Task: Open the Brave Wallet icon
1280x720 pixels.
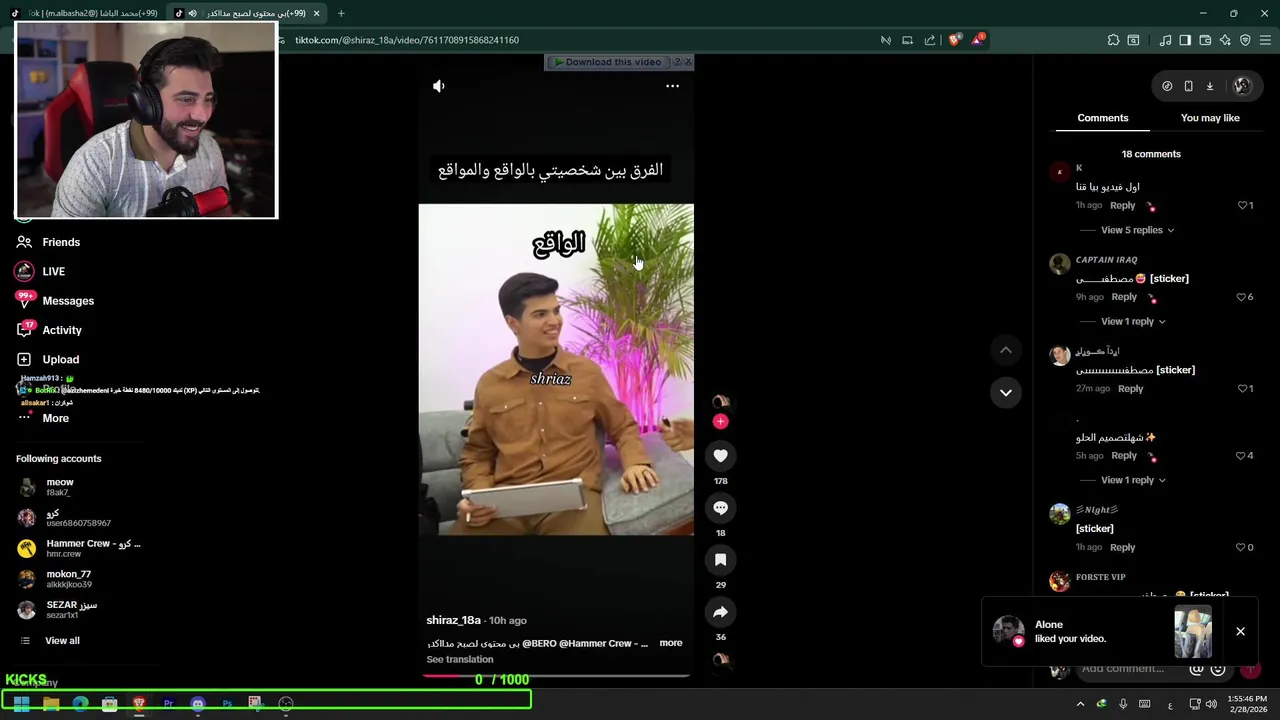Action: click(x=1205, y=40)
